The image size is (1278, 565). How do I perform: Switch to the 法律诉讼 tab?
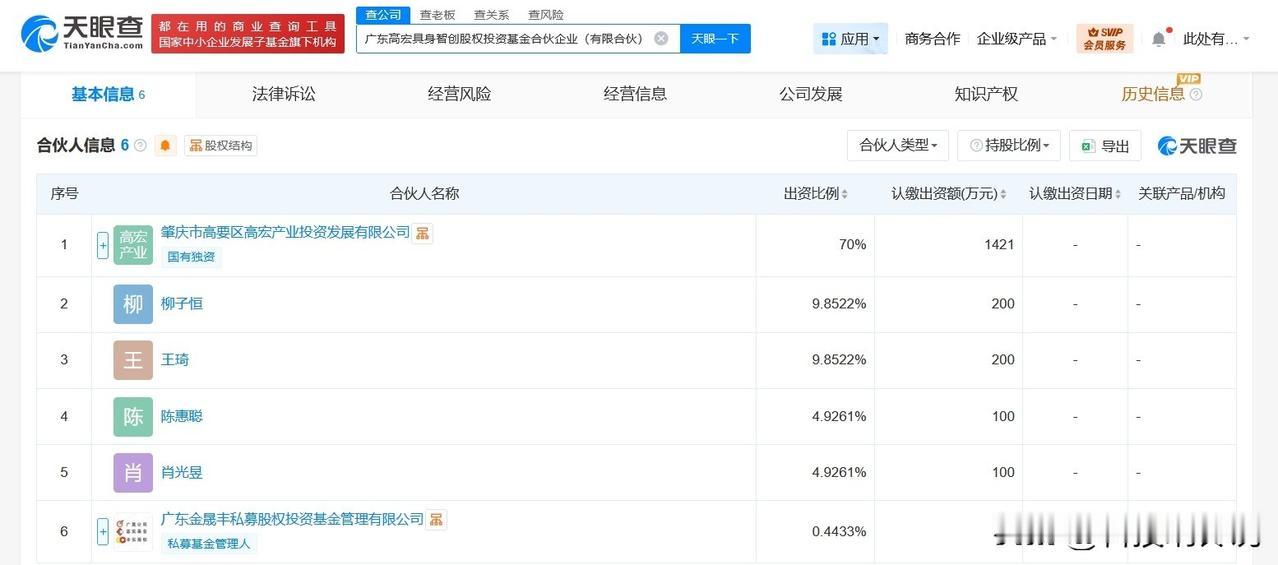click(284, 94)
